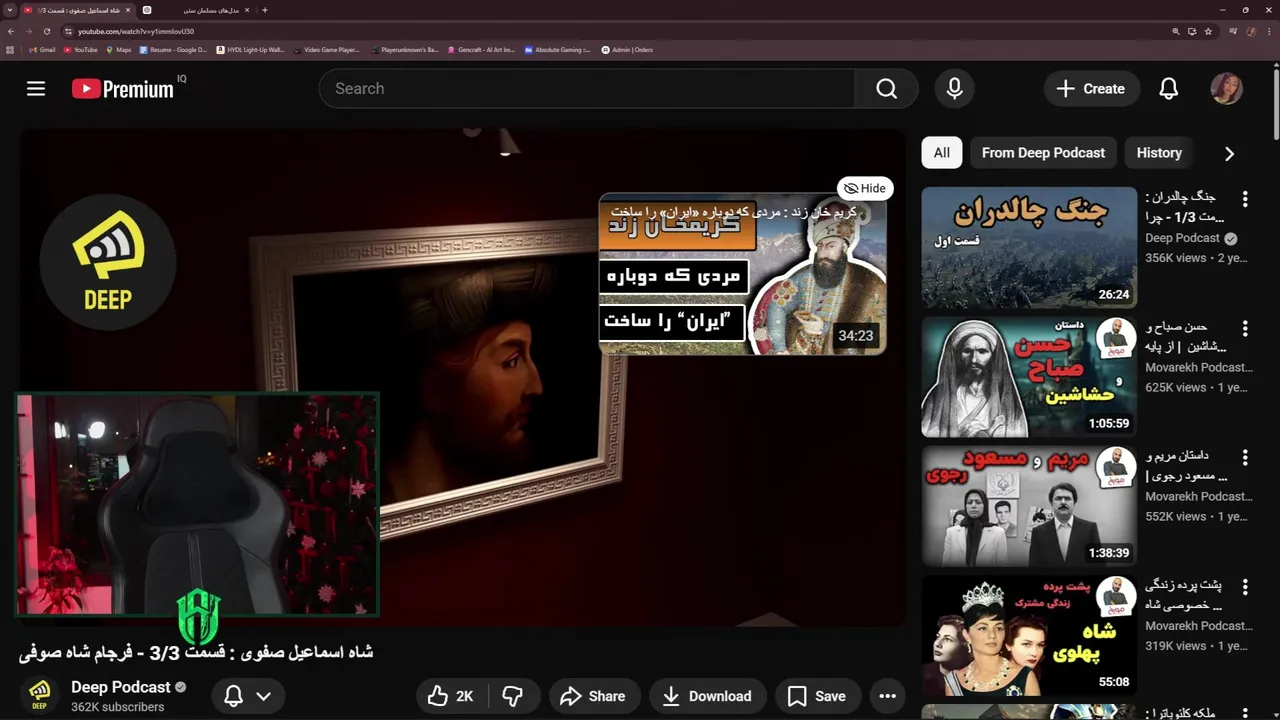This screenshot has height=720, width=1280.
Task: Open the Hassan Sabbah 1:05:59 thumbnail
Action: [x=1029, y=377]
